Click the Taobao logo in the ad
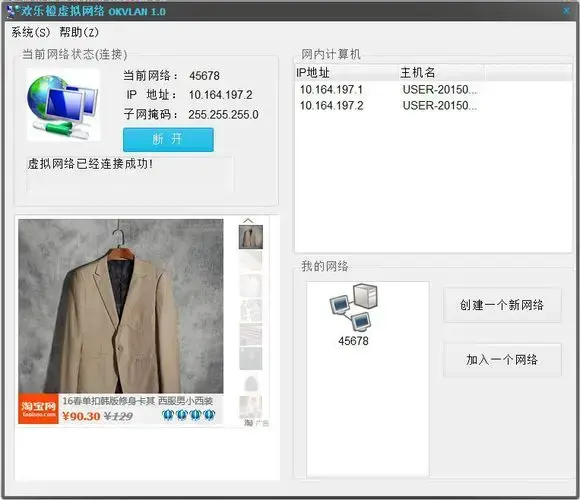 coord(38,408)
